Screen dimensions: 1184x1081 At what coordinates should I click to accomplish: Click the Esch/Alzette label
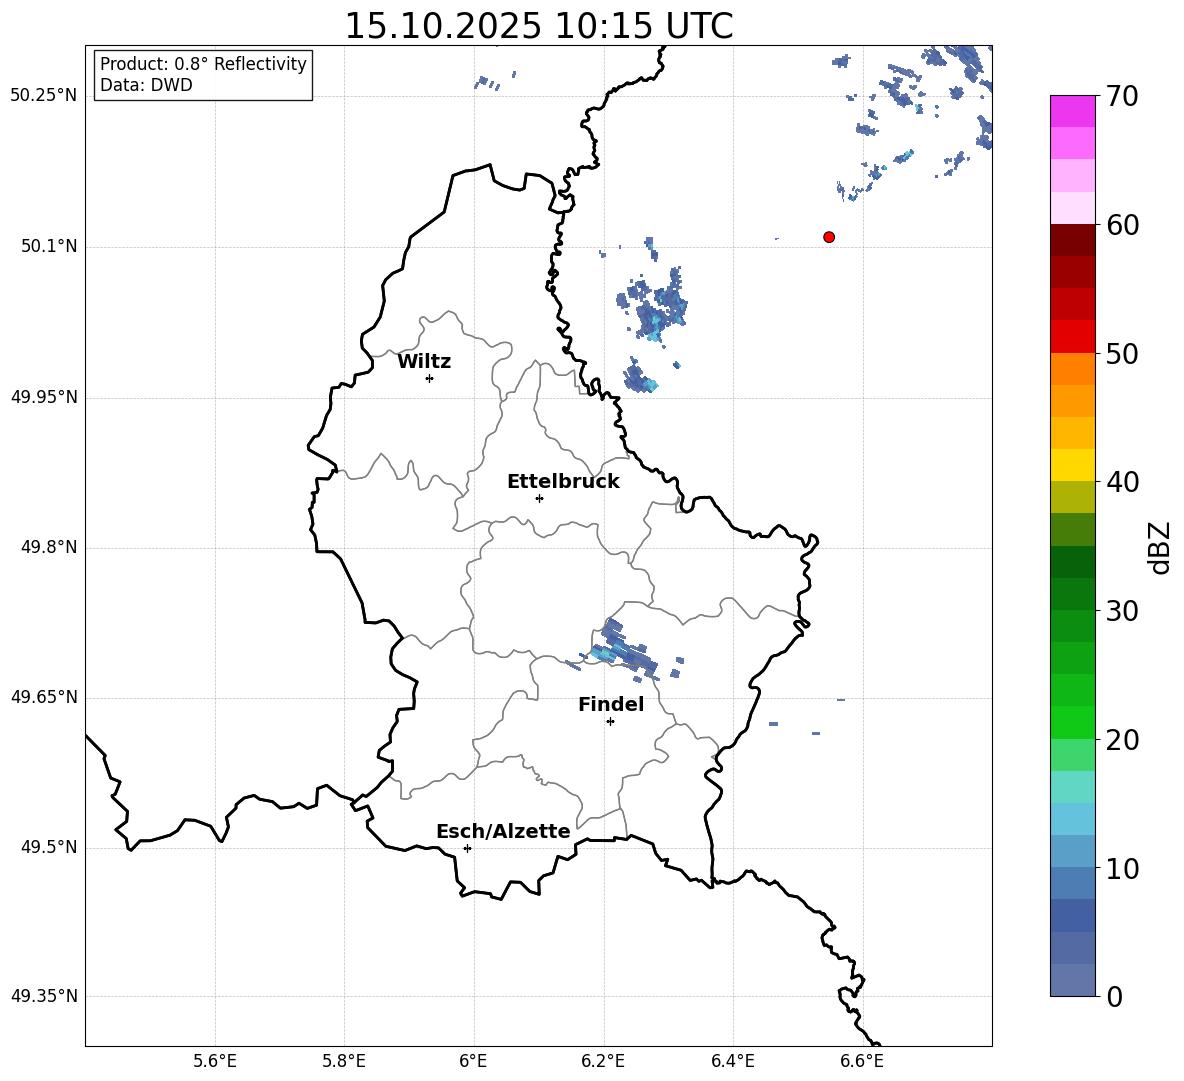503,832
